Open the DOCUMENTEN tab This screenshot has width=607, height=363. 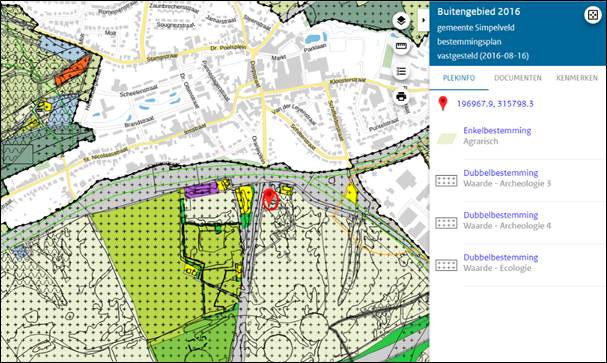pyautogui.click(x=518, y=78)
